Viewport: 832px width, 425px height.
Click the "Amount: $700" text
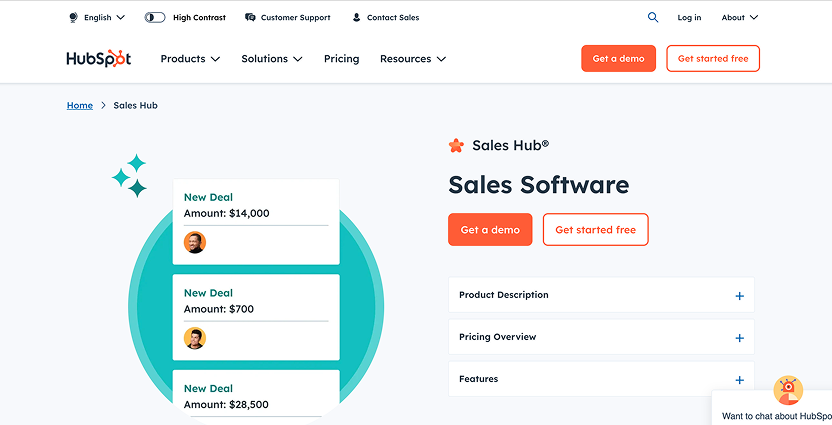point(219,309)
